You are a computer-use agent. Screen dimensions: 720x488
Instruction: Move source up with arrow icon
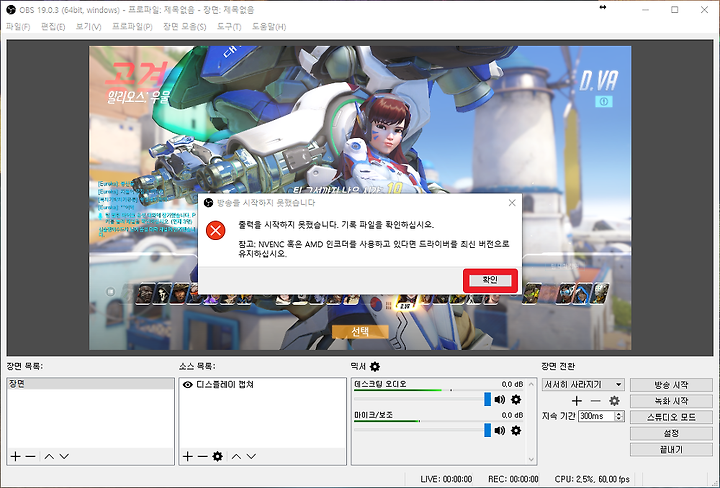[236, 456]
